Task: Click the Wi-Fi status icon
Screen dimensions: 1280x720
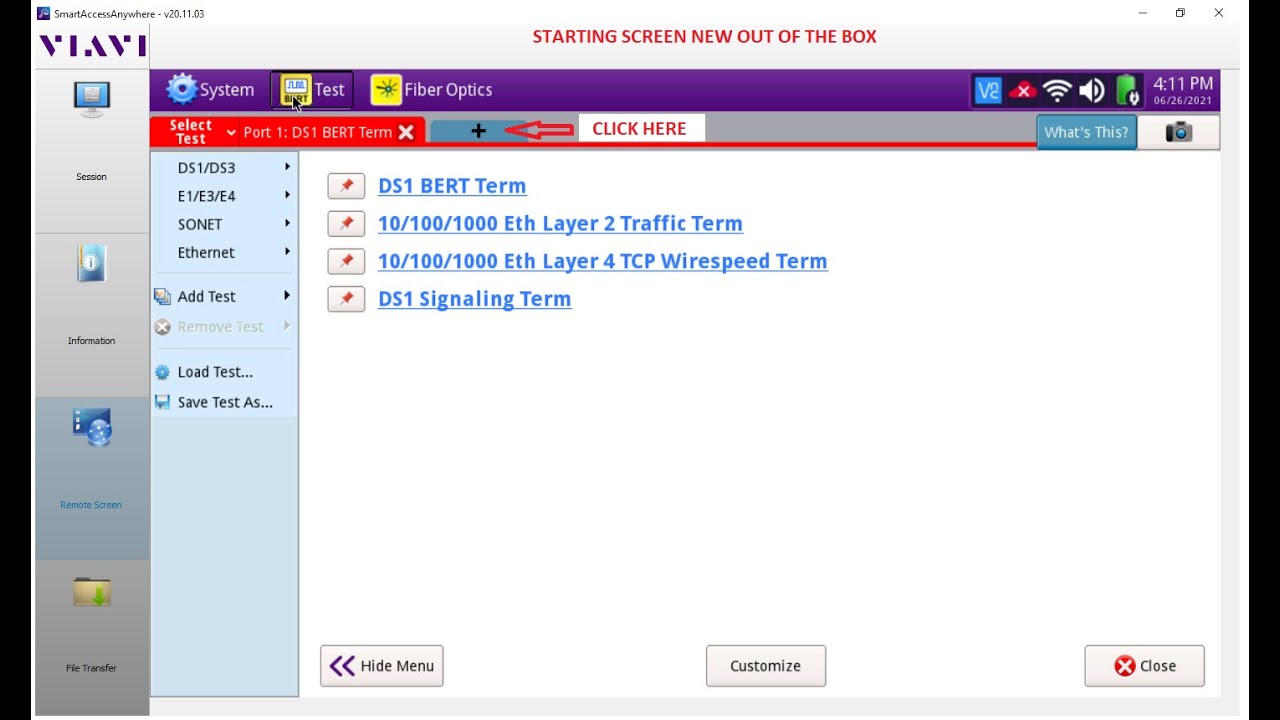Action: point(1057,91)
